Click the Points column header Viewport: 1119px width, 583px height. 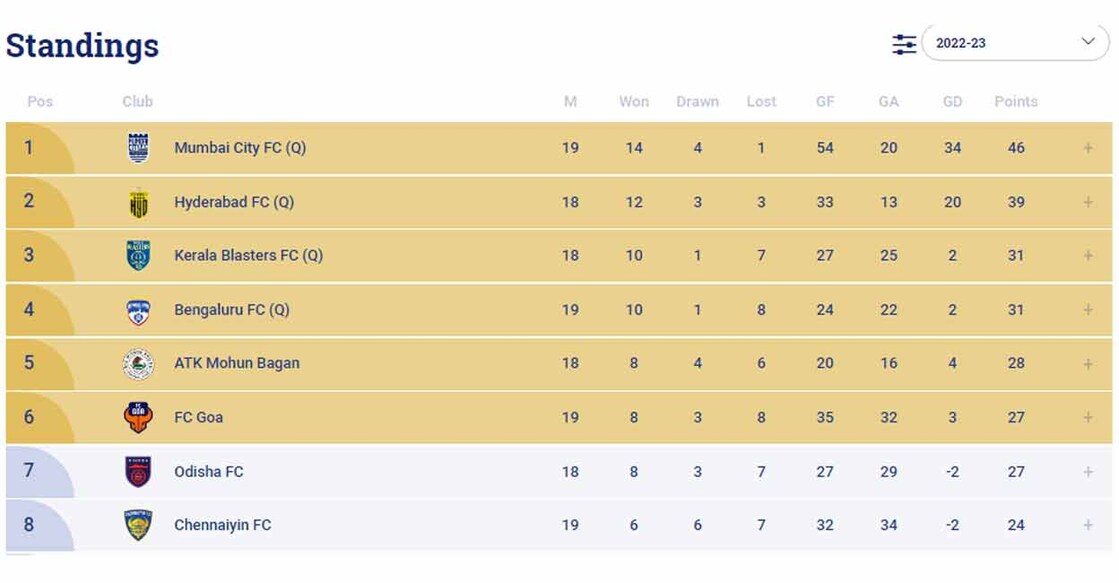(x=1016, y=101)
